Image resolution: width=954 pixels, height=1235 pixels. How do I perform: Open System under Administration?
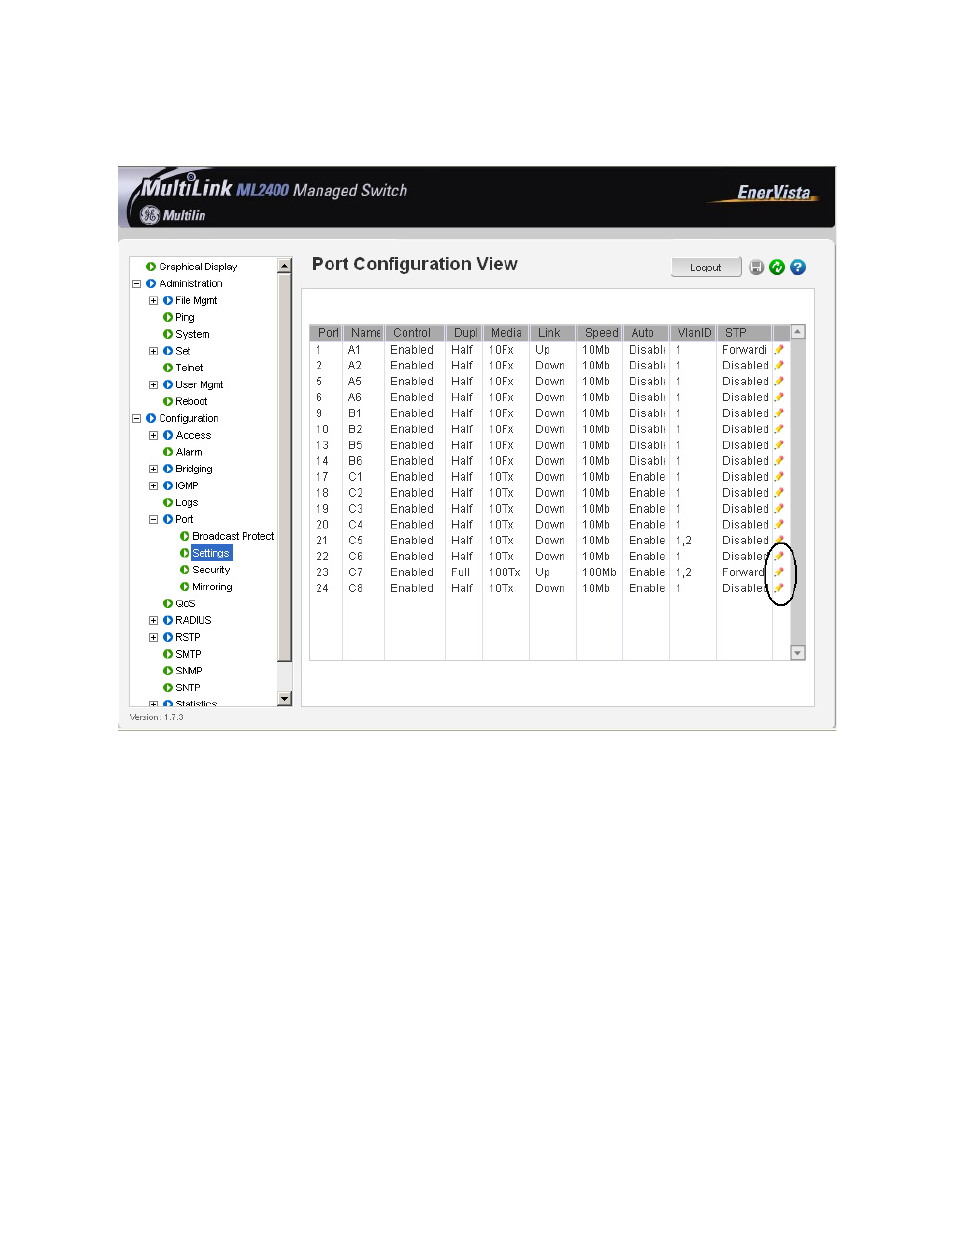click(192, 335)
